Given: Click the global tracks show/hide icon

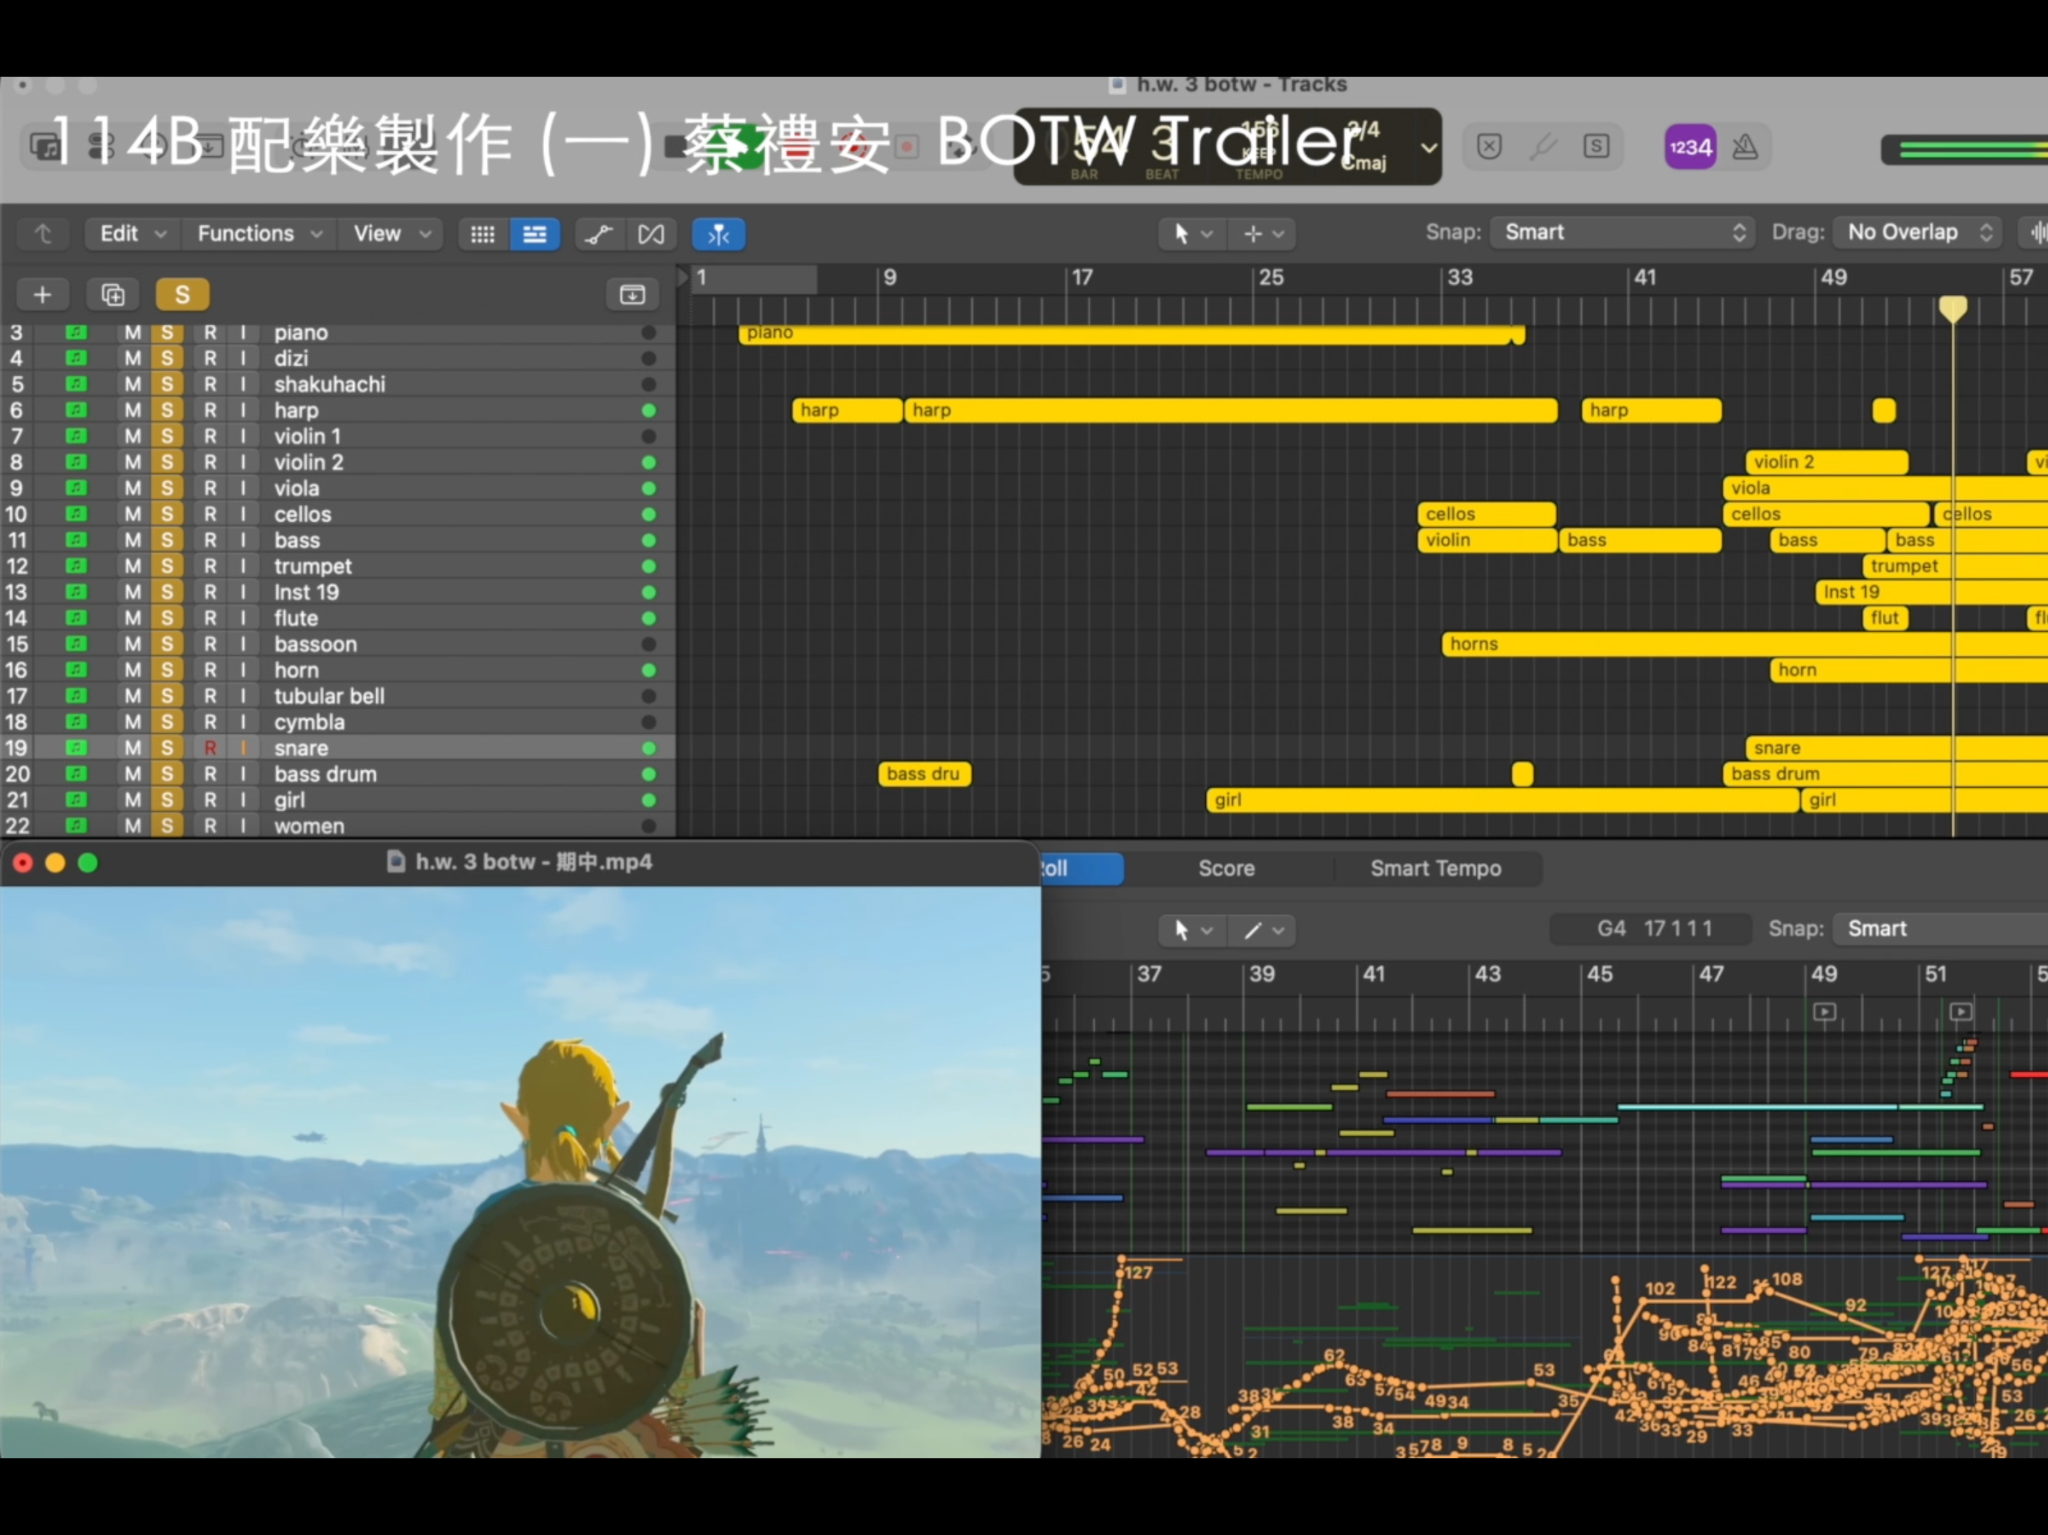Looking at the screenshot, I should [632, 295].
